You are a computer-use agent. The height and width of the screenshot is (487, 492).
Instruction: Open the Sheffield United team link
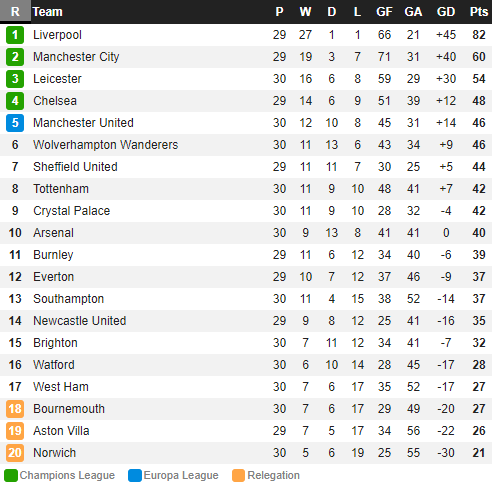coord(75,167)
